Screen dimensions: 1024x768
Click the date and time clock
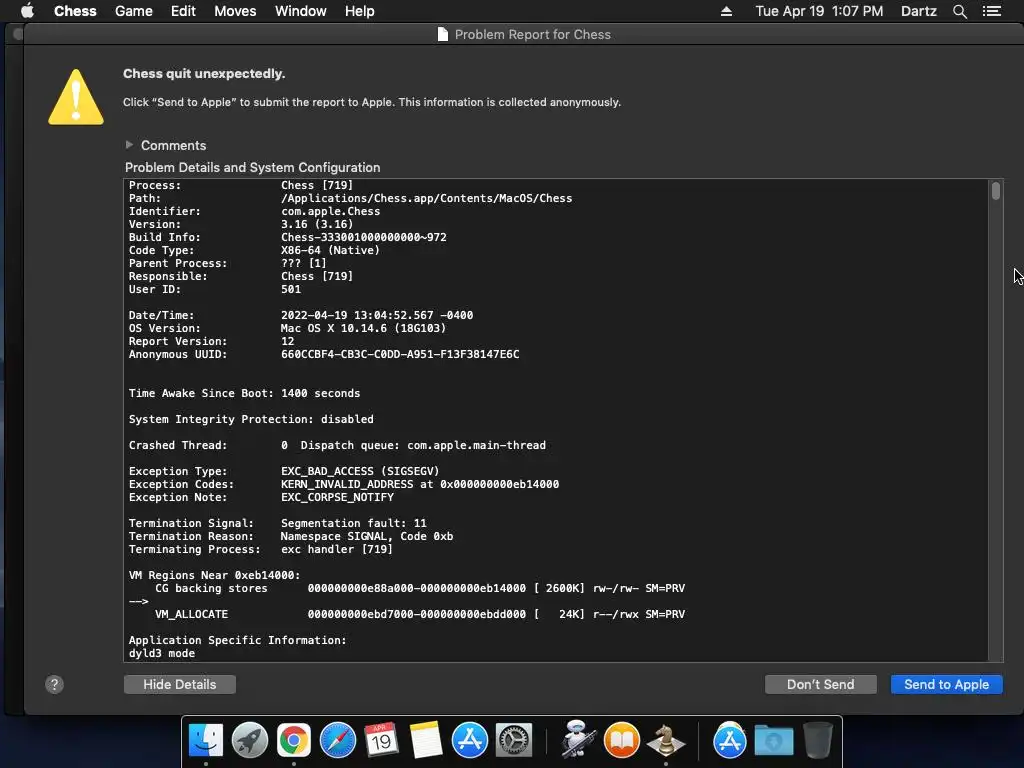click(x=819, y=11)
